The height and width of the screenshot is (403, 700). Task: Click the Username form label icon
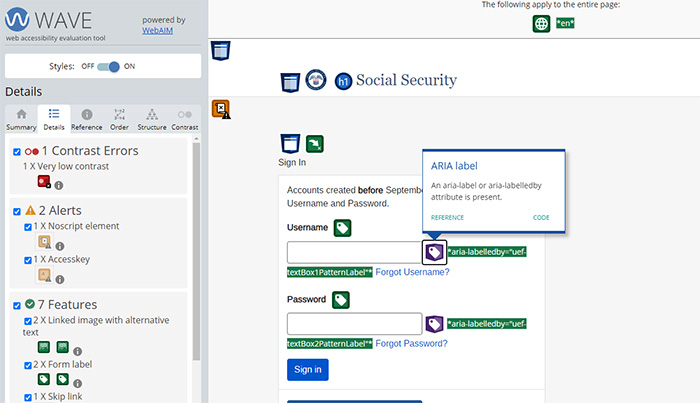click(342, 228)
